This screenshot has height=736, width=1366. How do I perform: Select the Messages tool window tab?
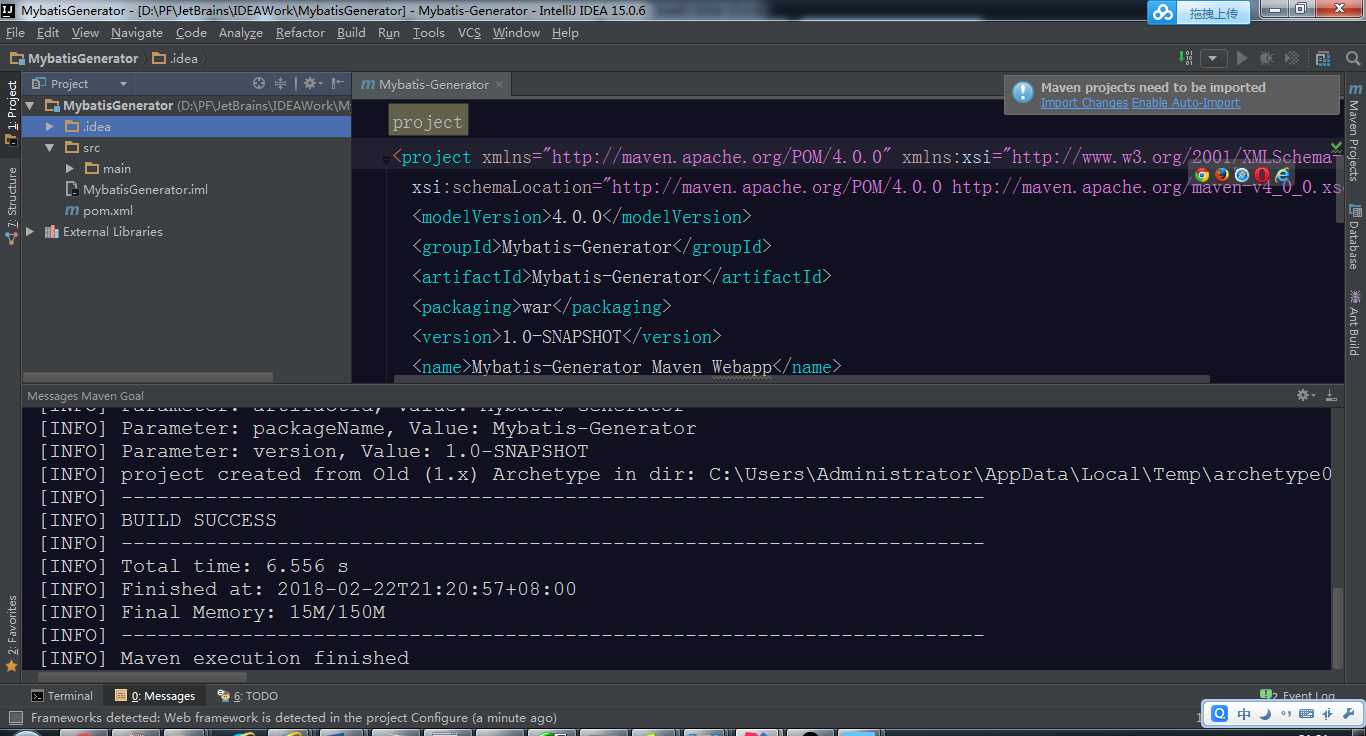coord(155,695)
